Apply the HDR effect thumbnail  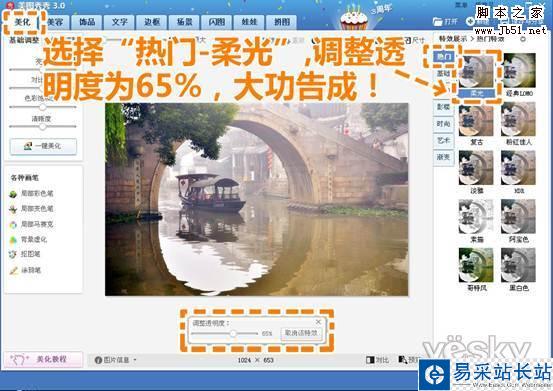(518, 168)
